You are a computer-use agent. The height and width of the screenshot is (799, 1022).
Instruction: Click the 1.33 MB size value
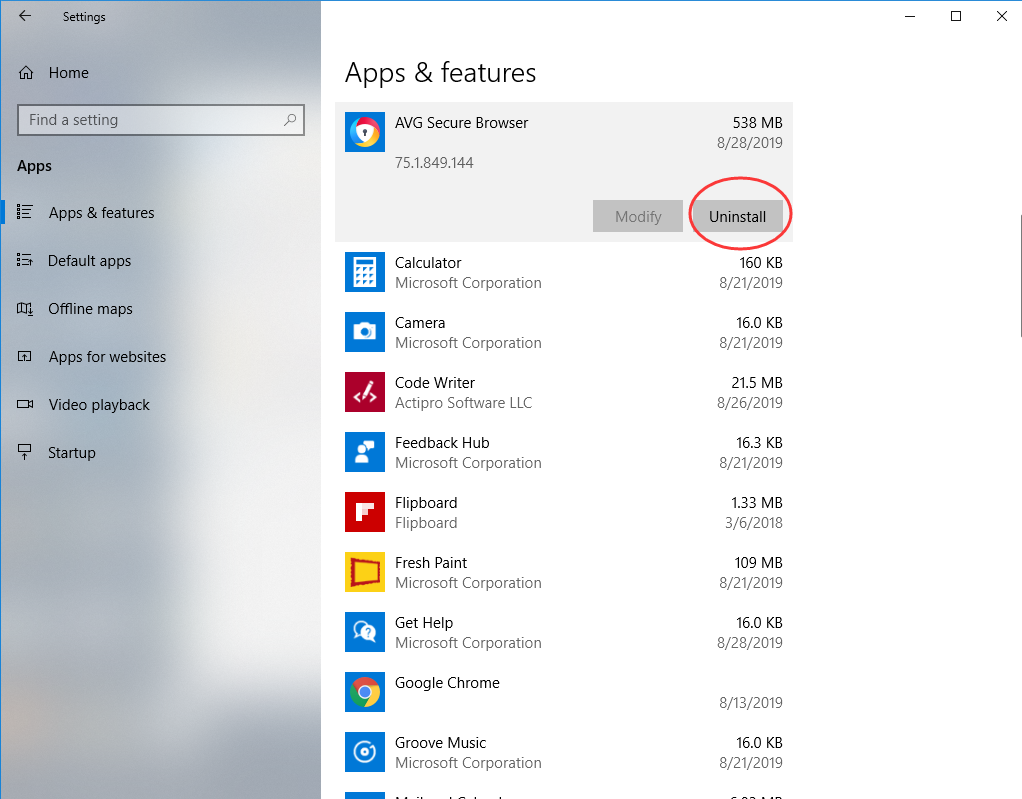point(757,503)
